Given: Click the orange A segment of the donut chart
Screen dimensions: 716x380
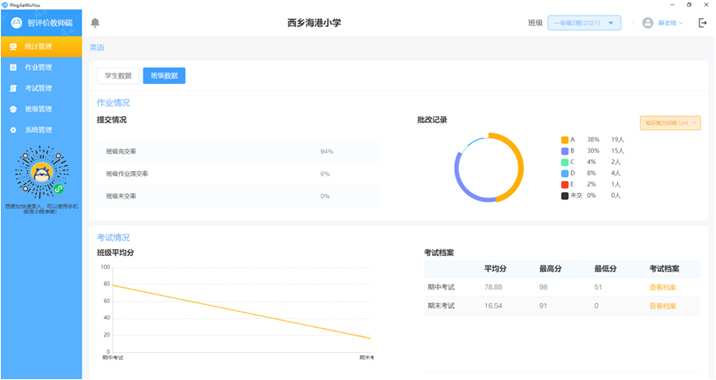Looking at the screenshot, I should tap(520, 167).
